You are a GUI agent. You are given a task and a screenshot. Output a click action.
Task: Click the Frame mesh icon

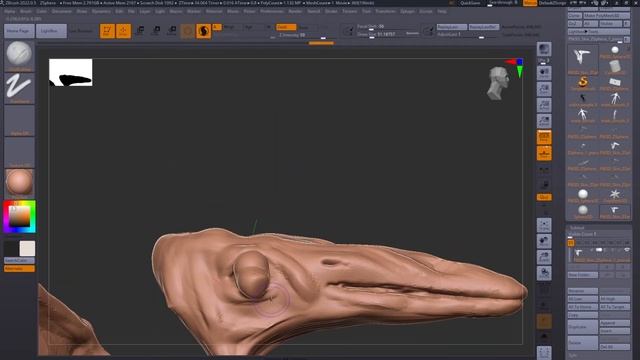(x=544, y=225)
